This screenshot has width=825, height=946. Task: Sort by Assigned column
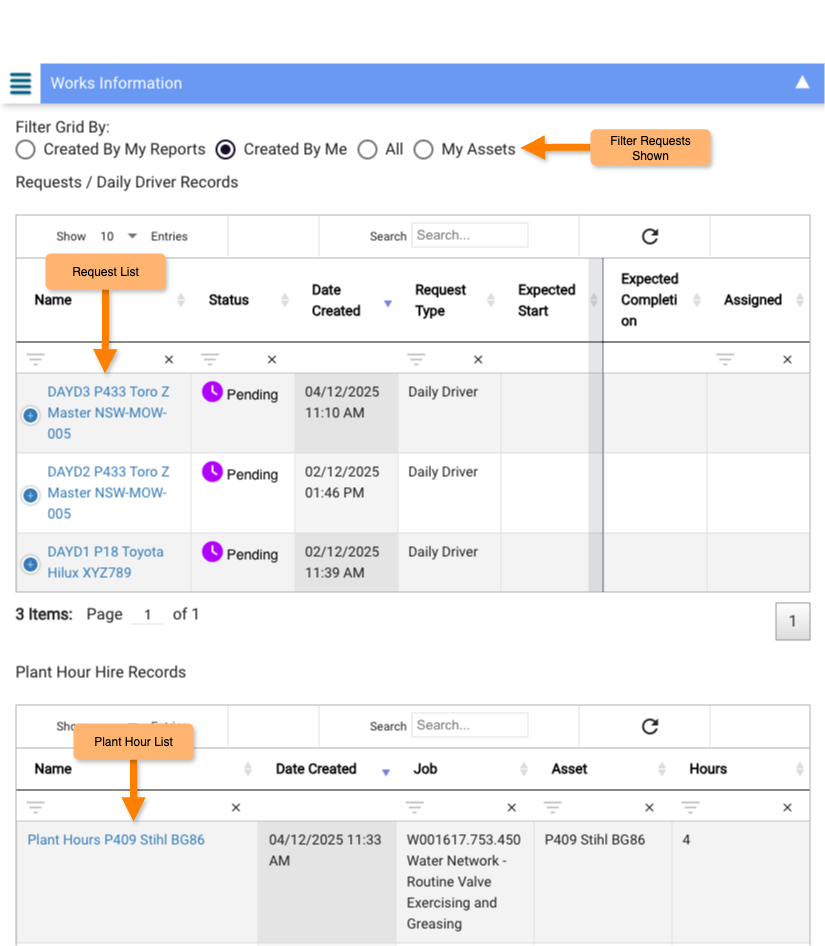pyautogui.click(x=800, y=299)
